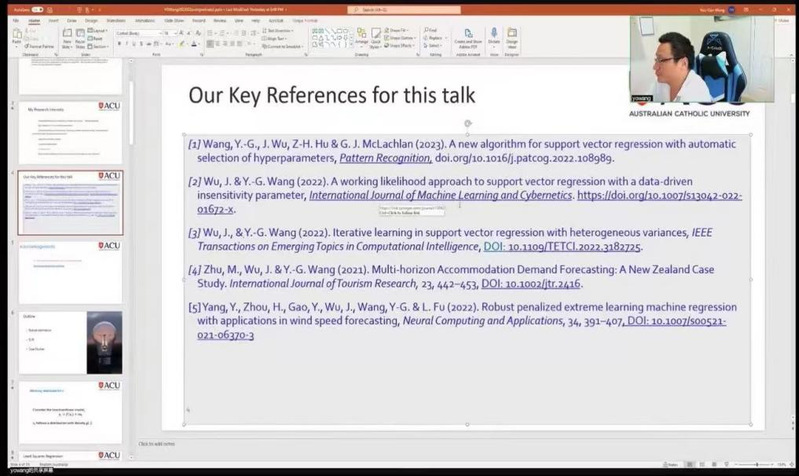This screenshot has height=476, width=799.
Task: Click the Clear All Formatting icon
Action: point(198,33)
